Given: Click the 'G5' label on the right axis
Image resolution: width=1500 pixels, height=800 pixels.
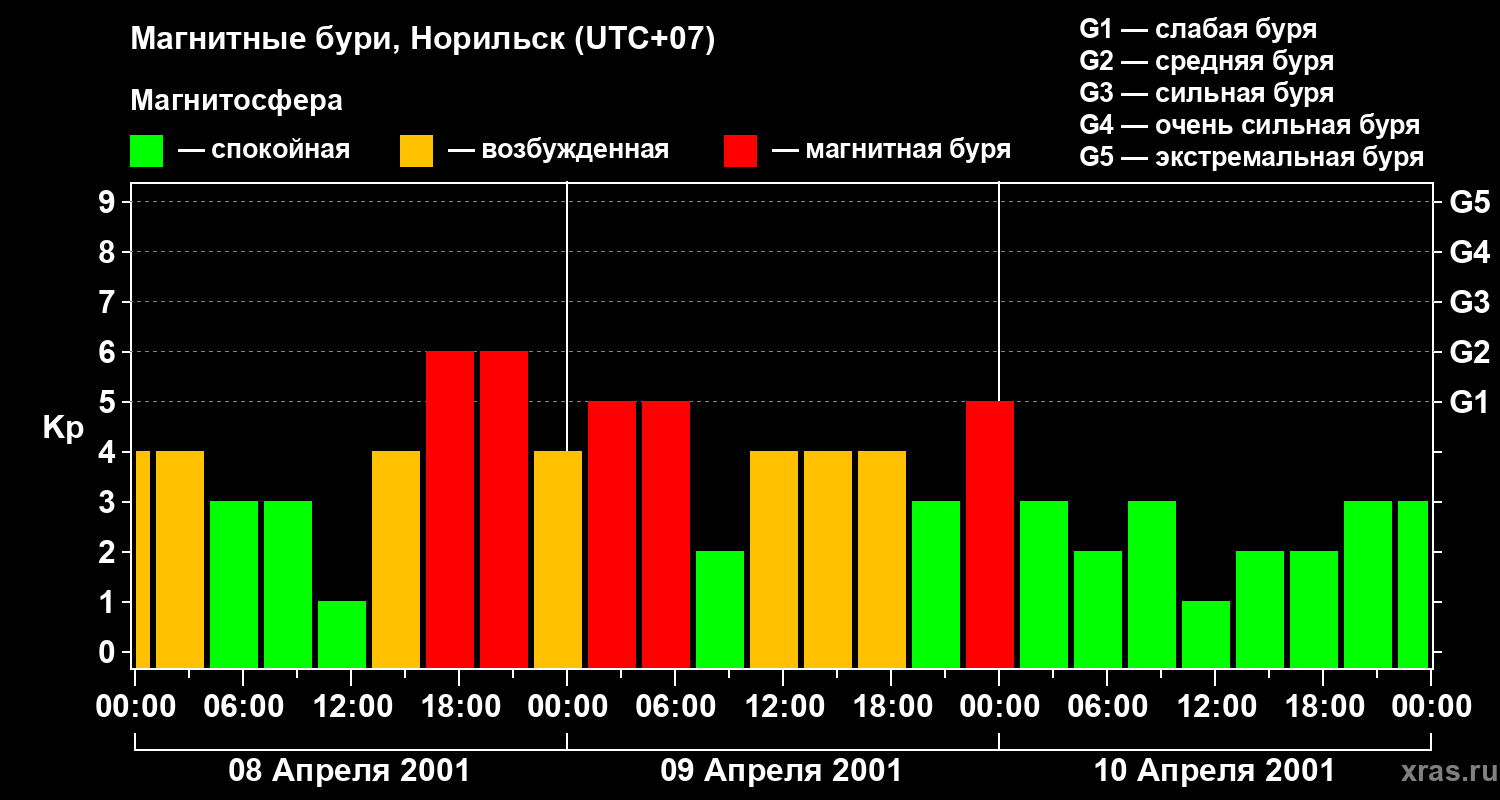Looking at the screenshot, I should [x=1469, y=202].
